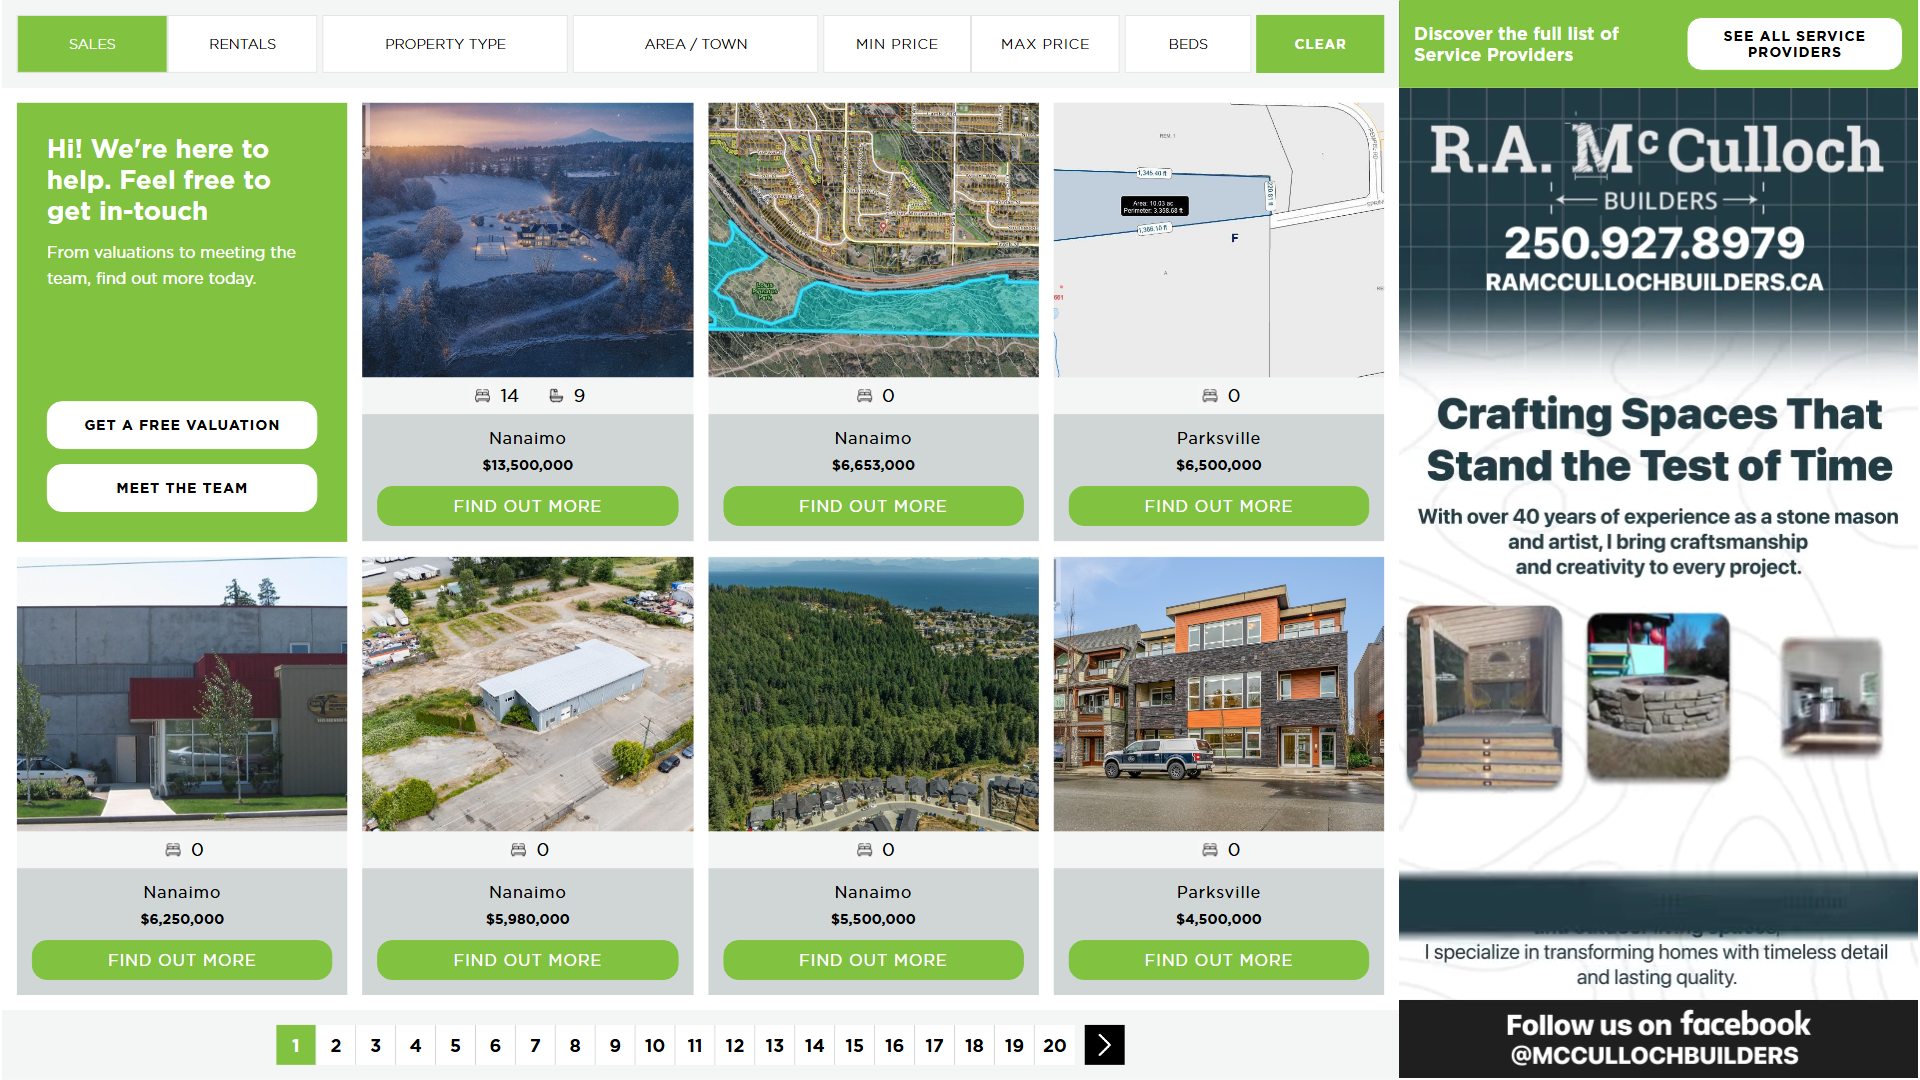
Task: Click the next page arrow icon
Action: pyautogui.click(x=1104, y=1045)
